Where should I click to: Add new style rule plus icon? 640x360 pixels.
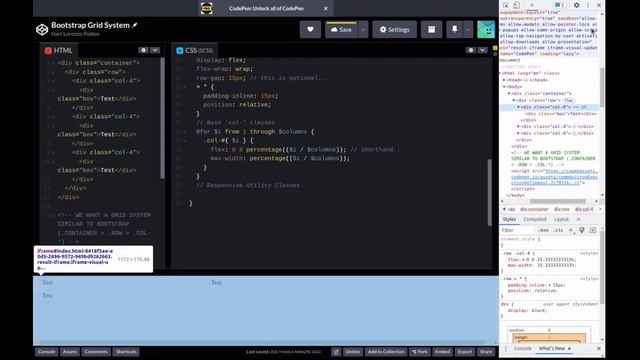point(571,231)
